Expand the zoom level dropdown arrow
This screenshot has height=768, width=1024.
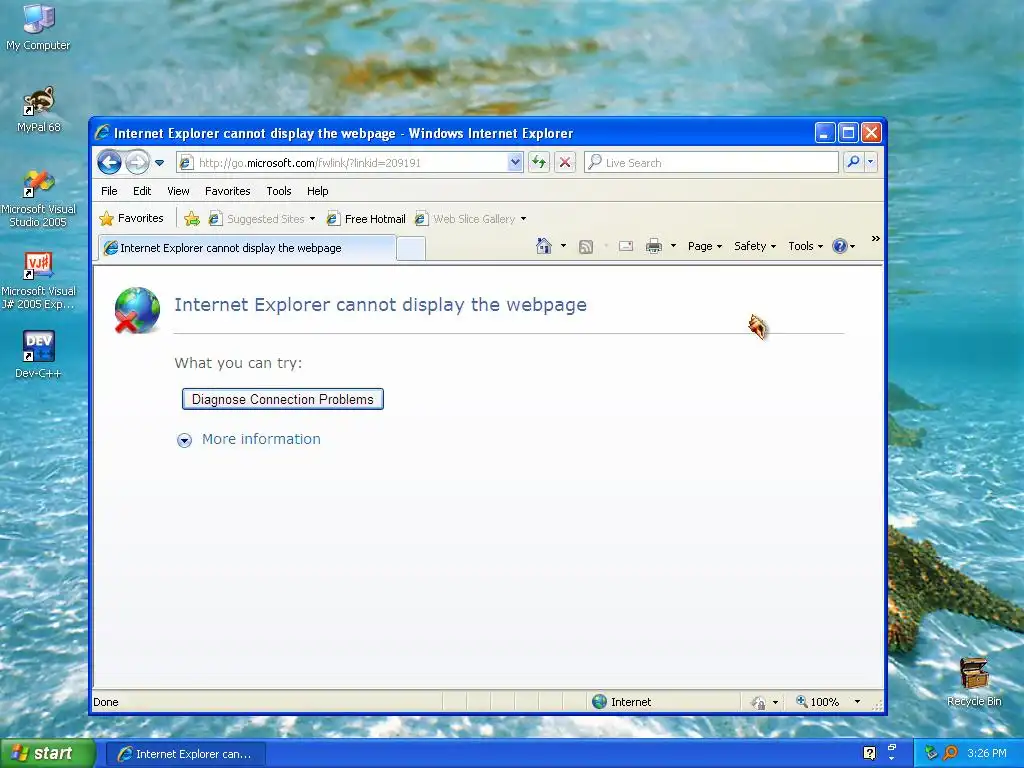click(x=857, y=702)
